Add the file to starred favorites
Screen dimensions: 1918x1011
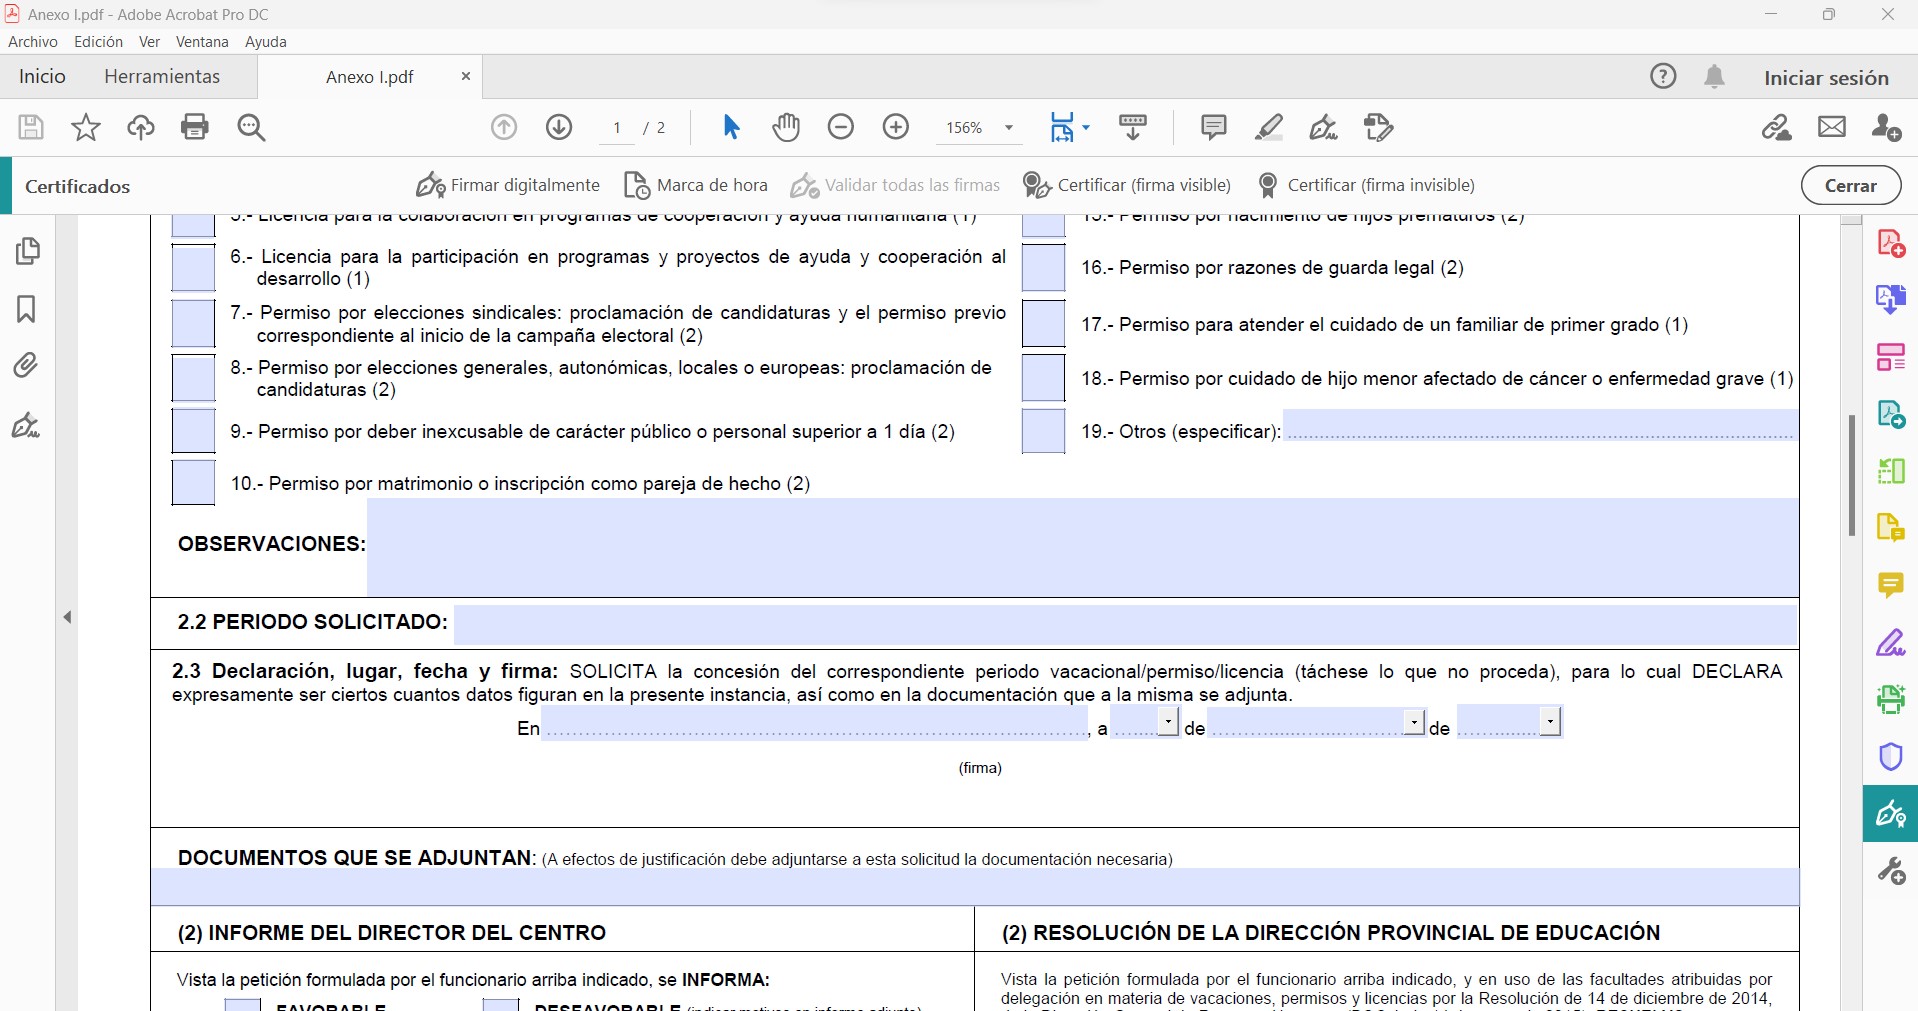coord(86,127)
